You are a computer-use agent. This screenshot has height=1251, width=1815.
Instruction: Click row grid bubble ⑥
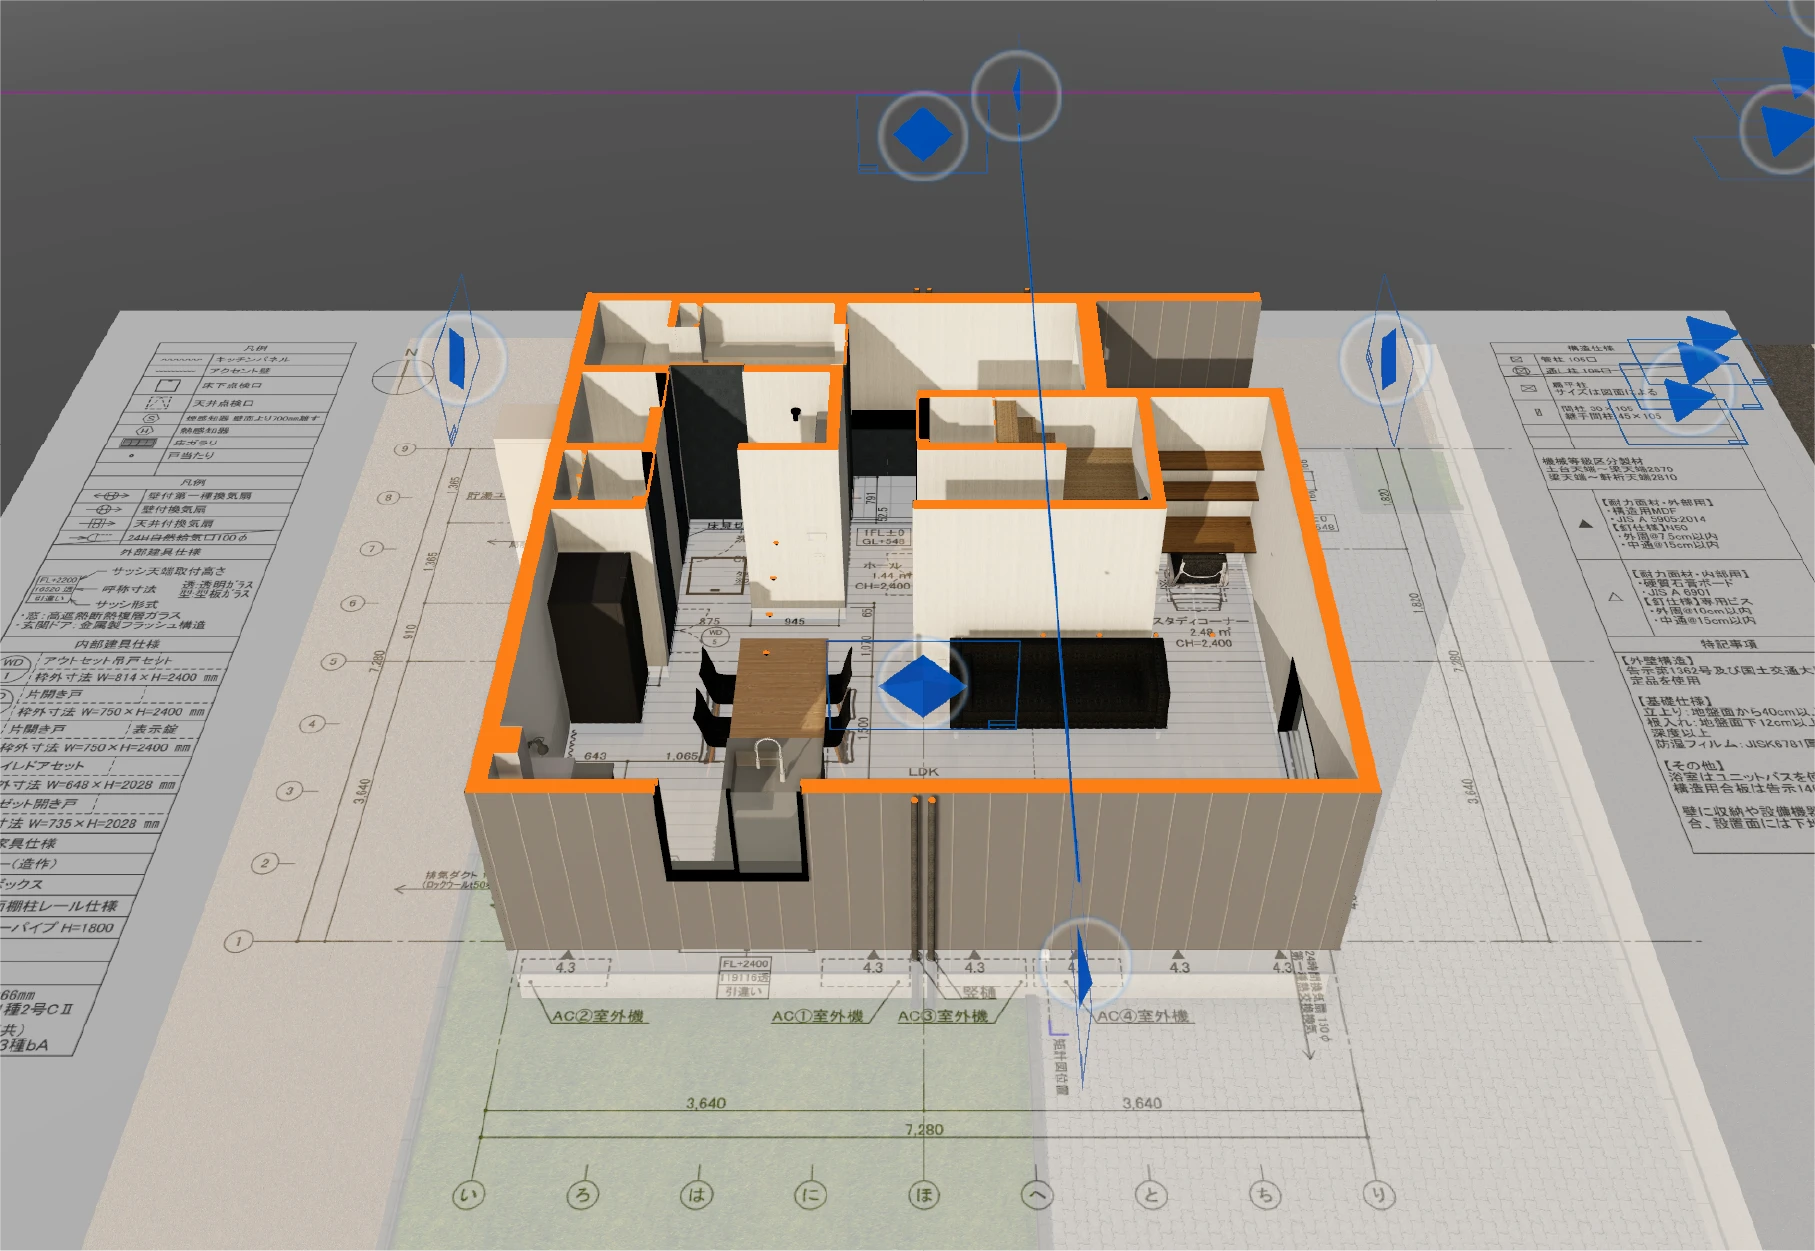(x=352, y=603)
